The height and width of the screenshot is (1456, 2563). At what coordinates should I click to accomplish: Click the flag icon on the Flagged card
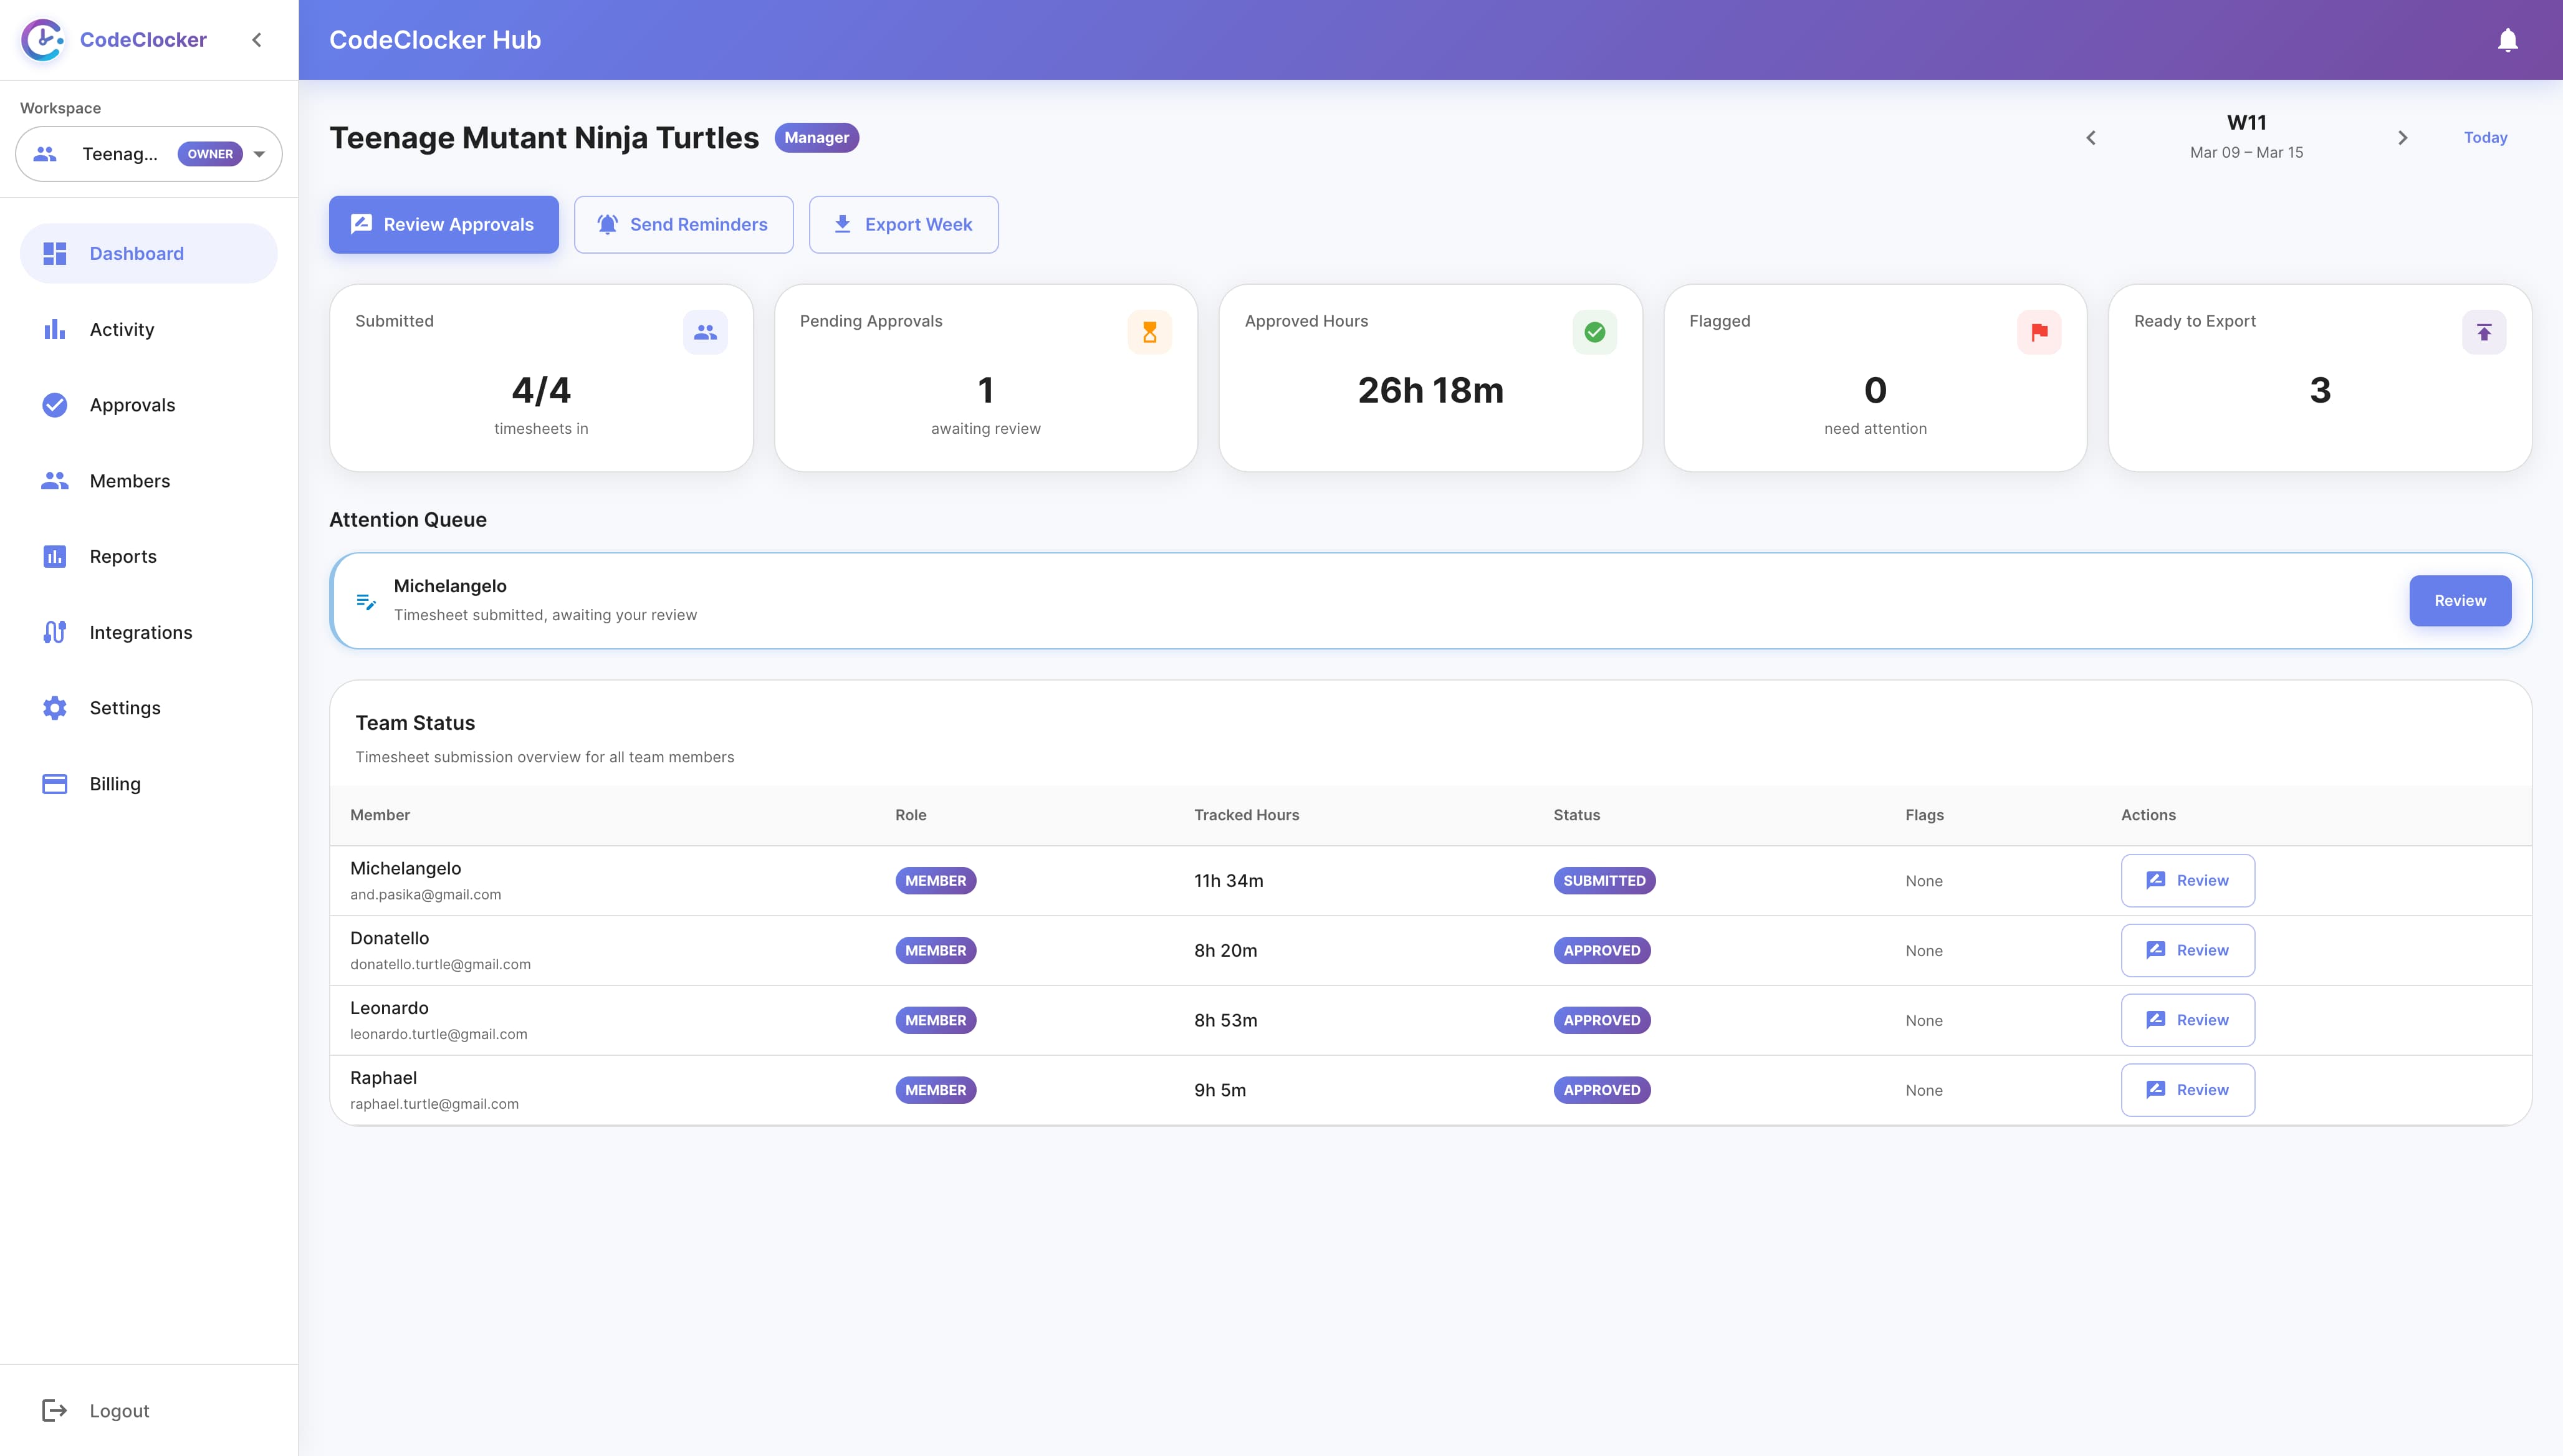click(2038, 331)
